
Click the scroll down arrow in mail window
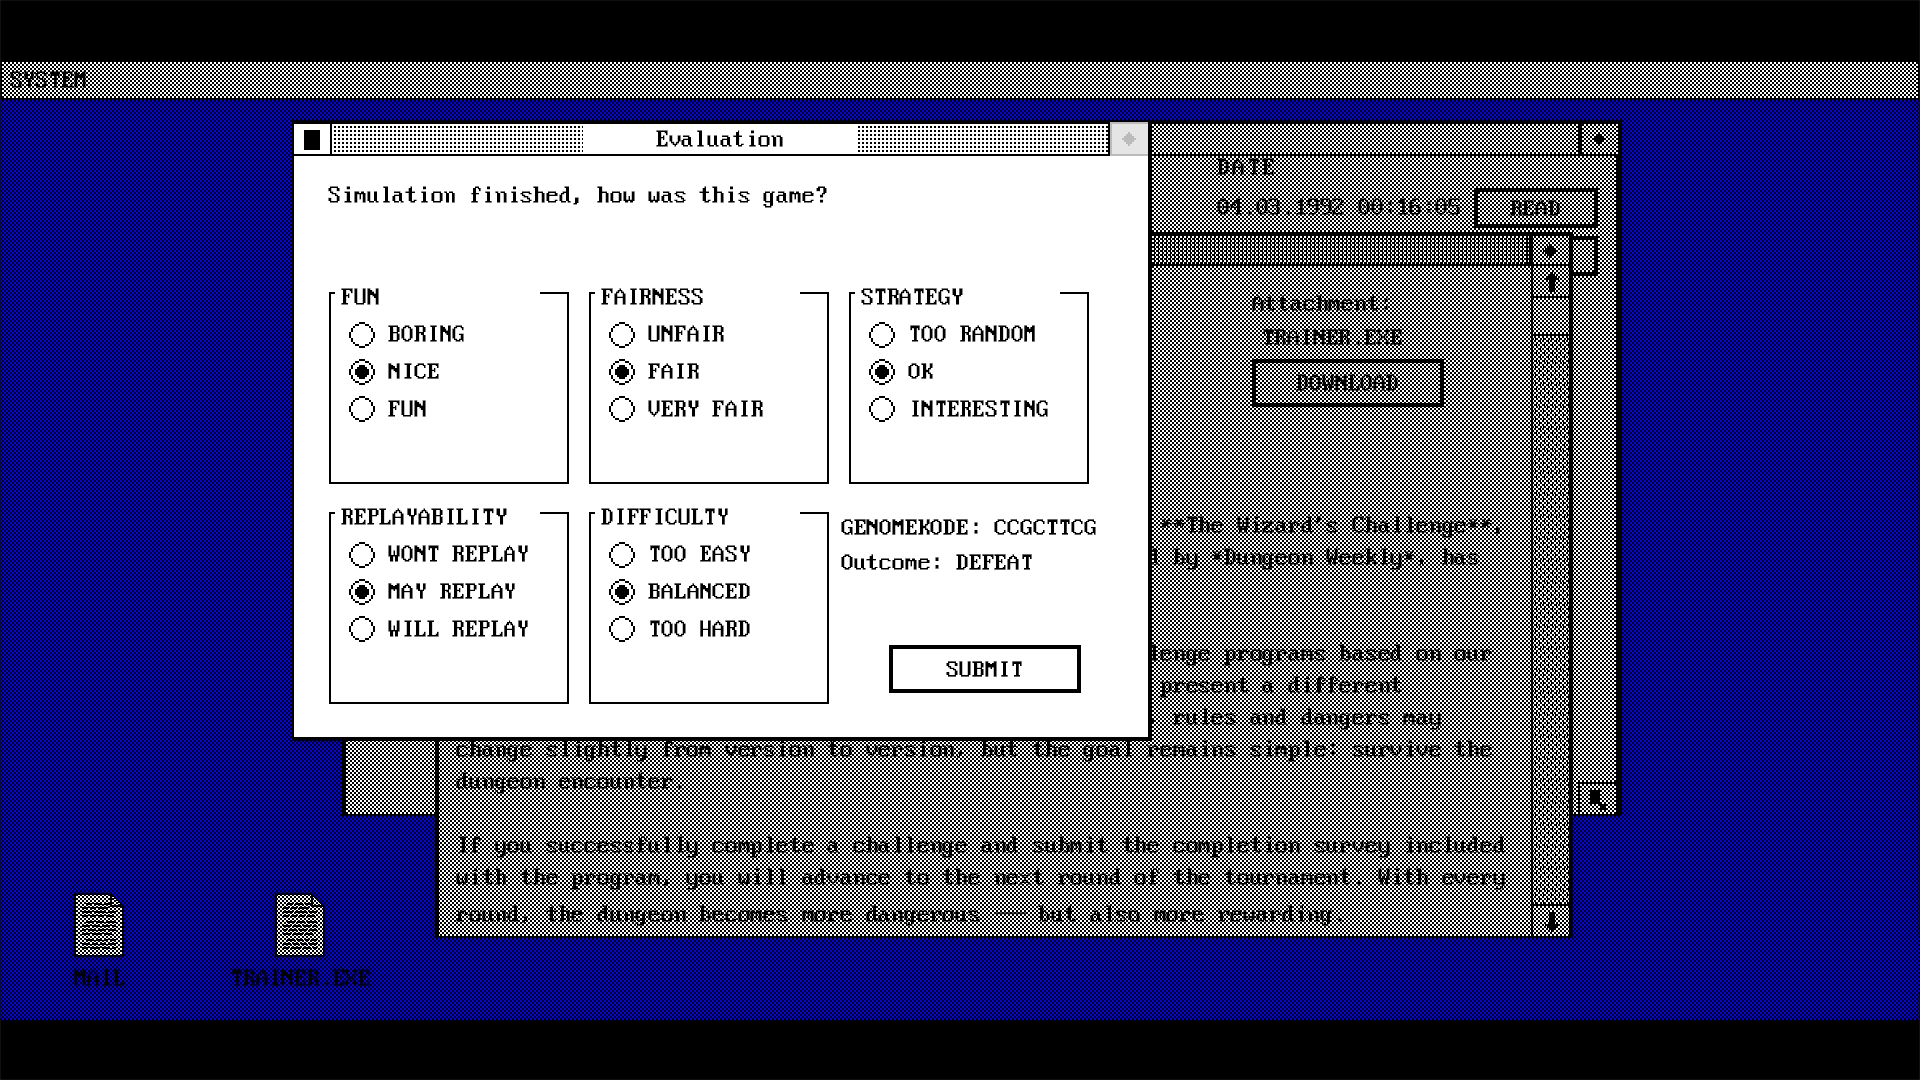tap(1551, 920)
